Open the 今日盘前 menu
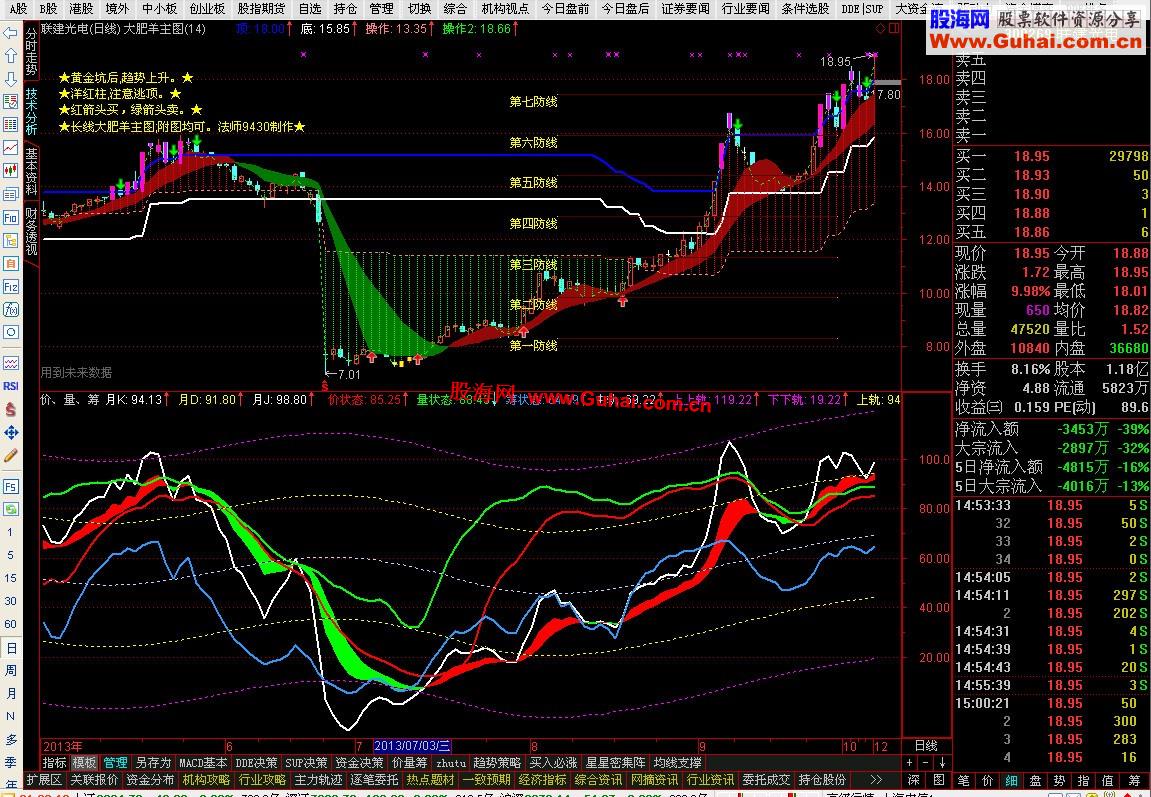Viewport: 1151px width, 797px height. click(x=565, y=9)
